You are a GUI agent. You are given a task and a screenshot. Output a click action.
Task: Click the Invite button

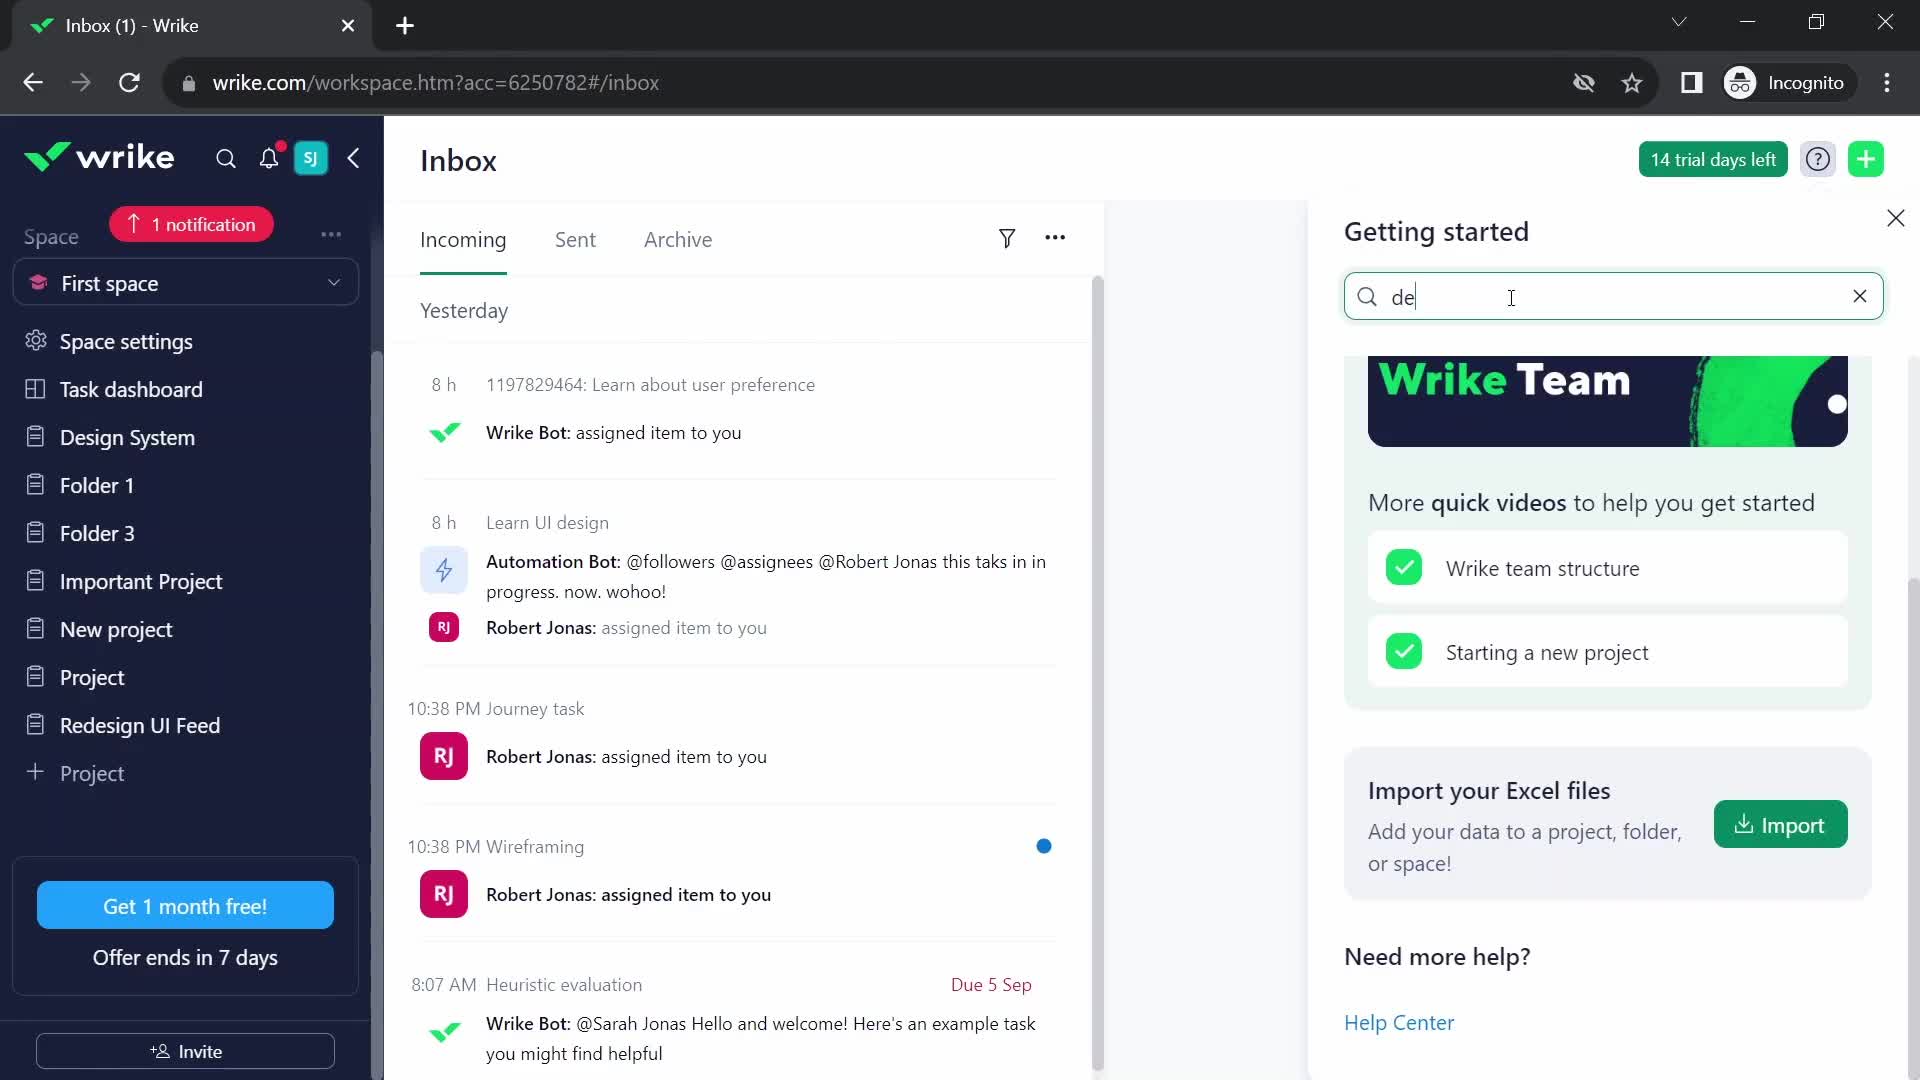coord(185,1051)
